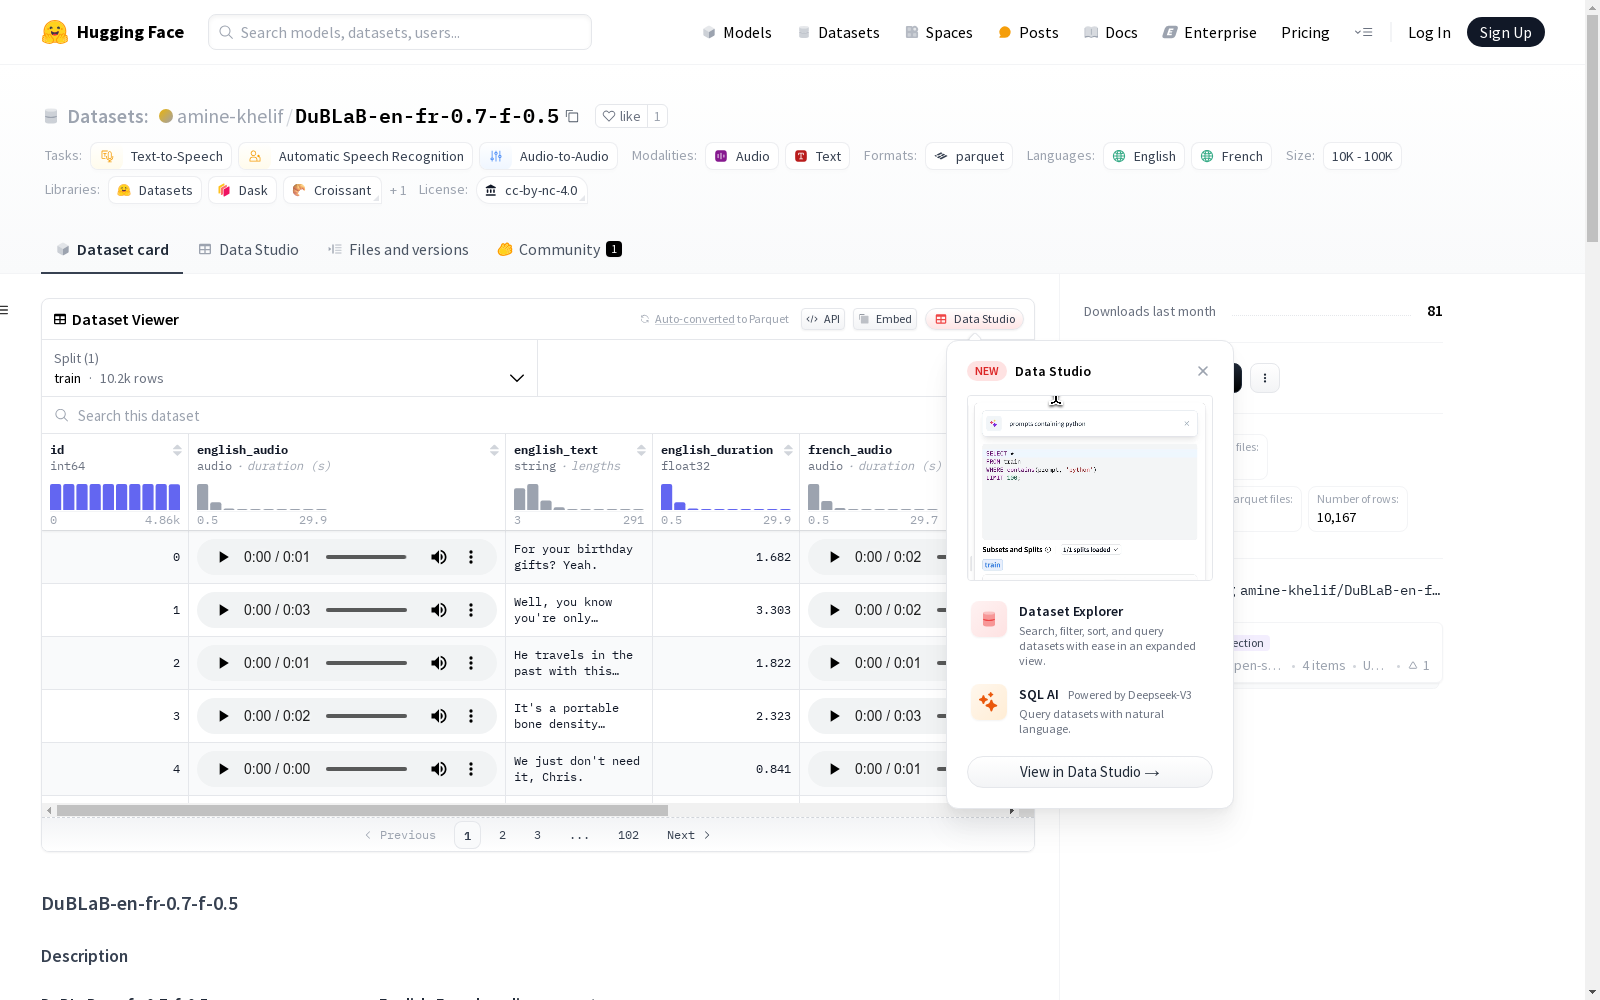Click the Sign Up button
This screenshot has height=1000, width=1600.
pyautogui.click(x=1505, y=32)
